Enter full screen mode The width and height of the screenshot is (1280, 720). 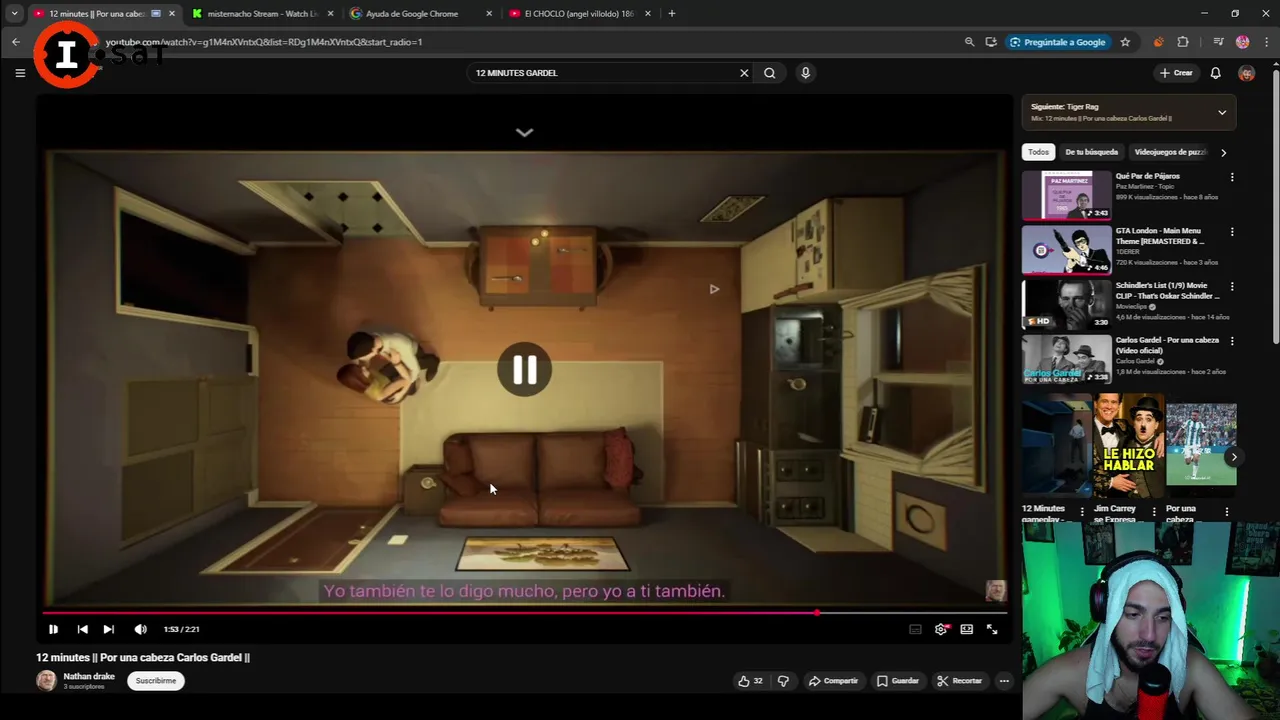[x=992, y=629]
